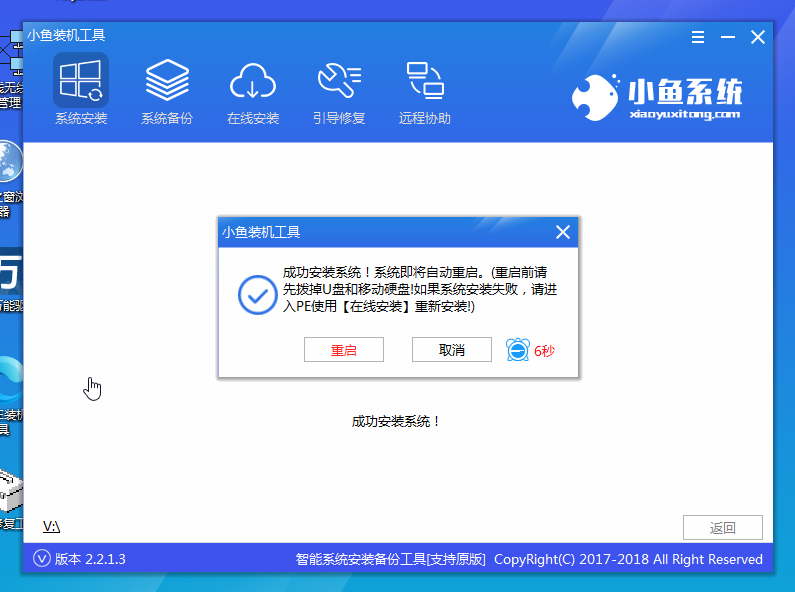Click the 成功安装系统！ status text
795x592 pixels.
tap(395, 421)
